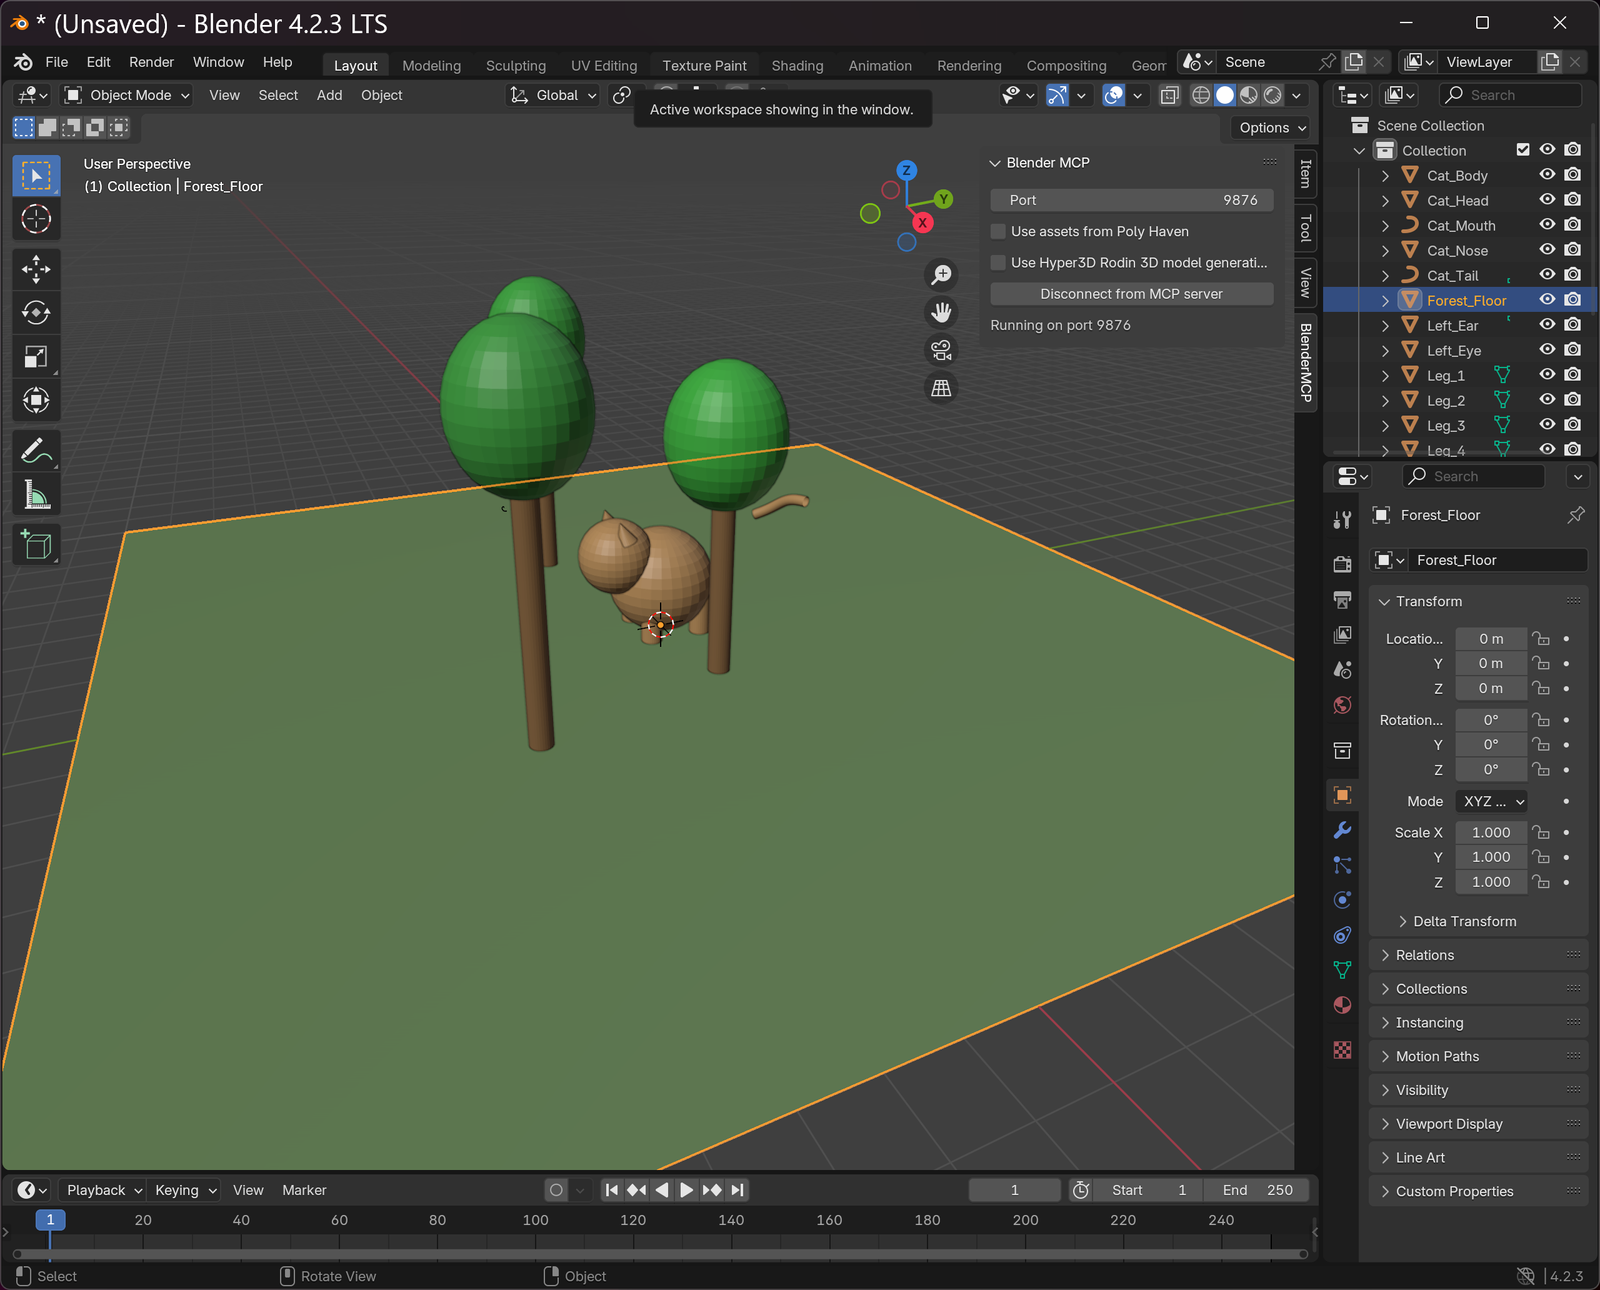Select the Move tool

36,268
